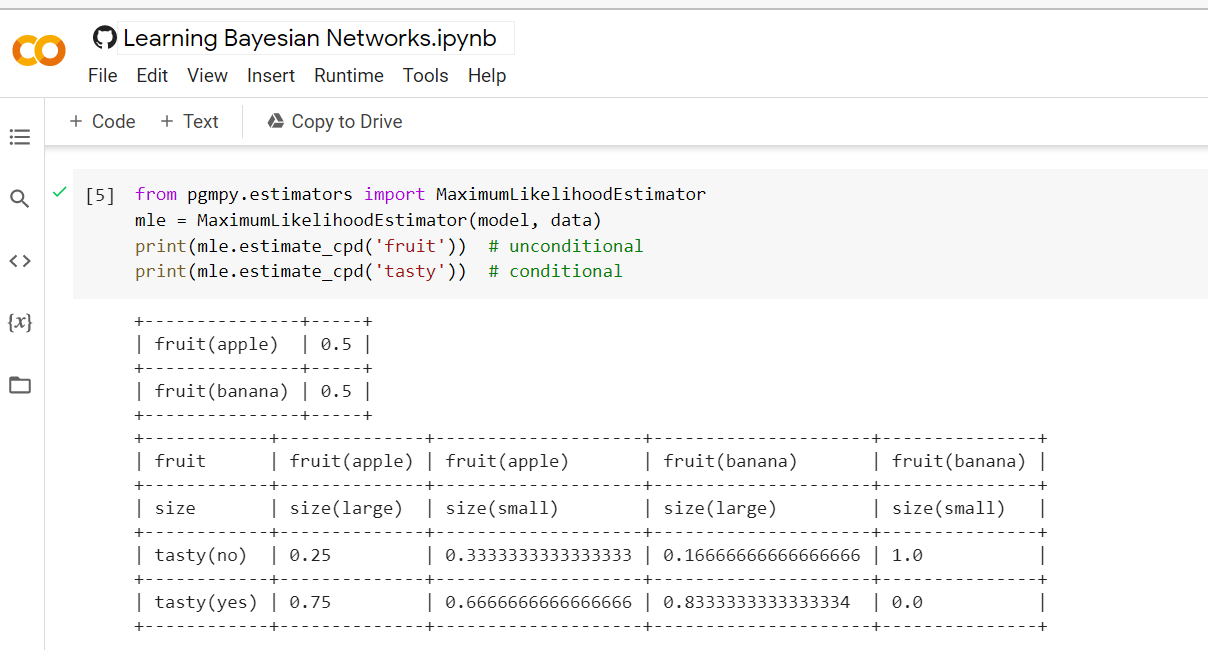Open the code snippets icon
Viewport: 1208px width, 650px height.
[20, 261]
